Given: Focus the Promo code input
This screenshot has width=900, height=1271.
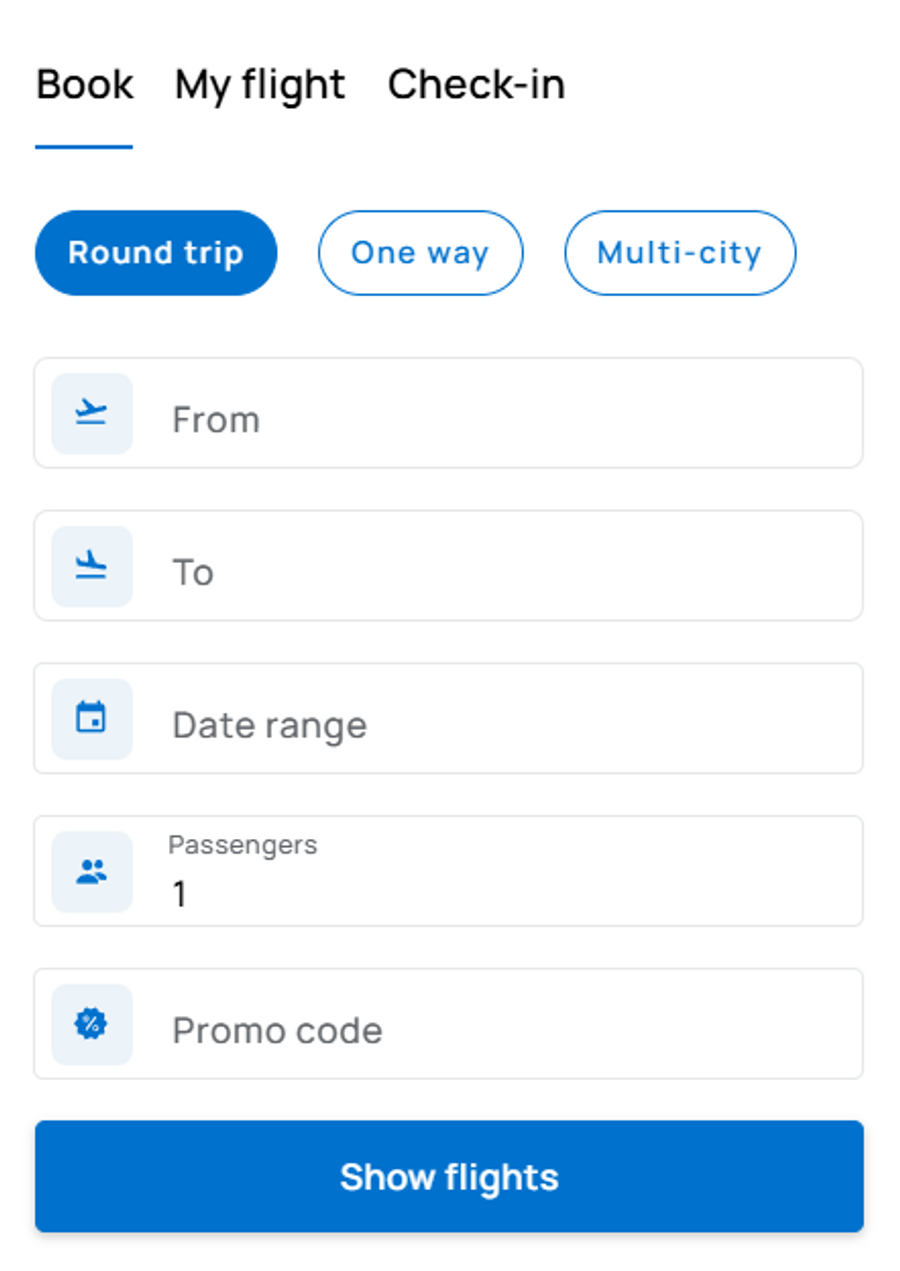Looking at the screenshot, I should click(500, 1030).
